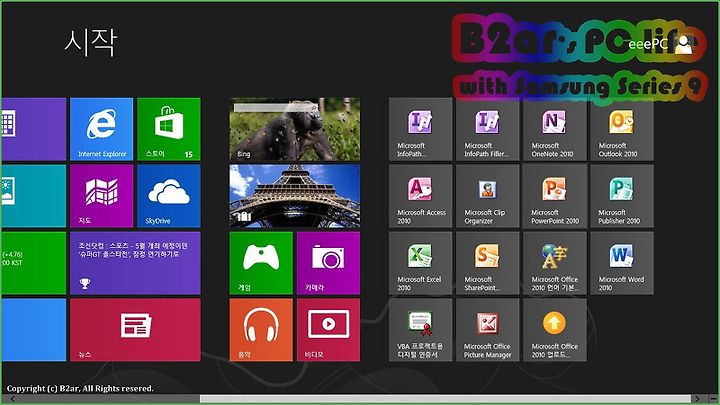Click the zoom-out minus button at corner
The image size is (720, 405).
click(712, 399)
